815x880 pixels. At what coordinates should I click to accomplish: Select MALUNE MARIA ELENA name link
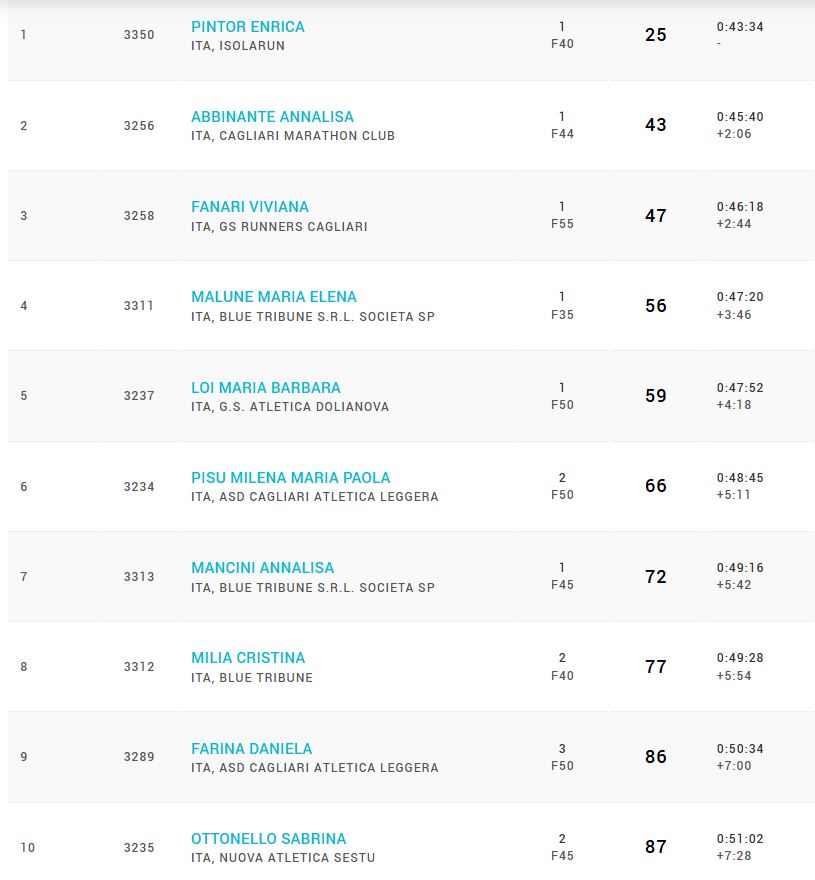(274, 296)
